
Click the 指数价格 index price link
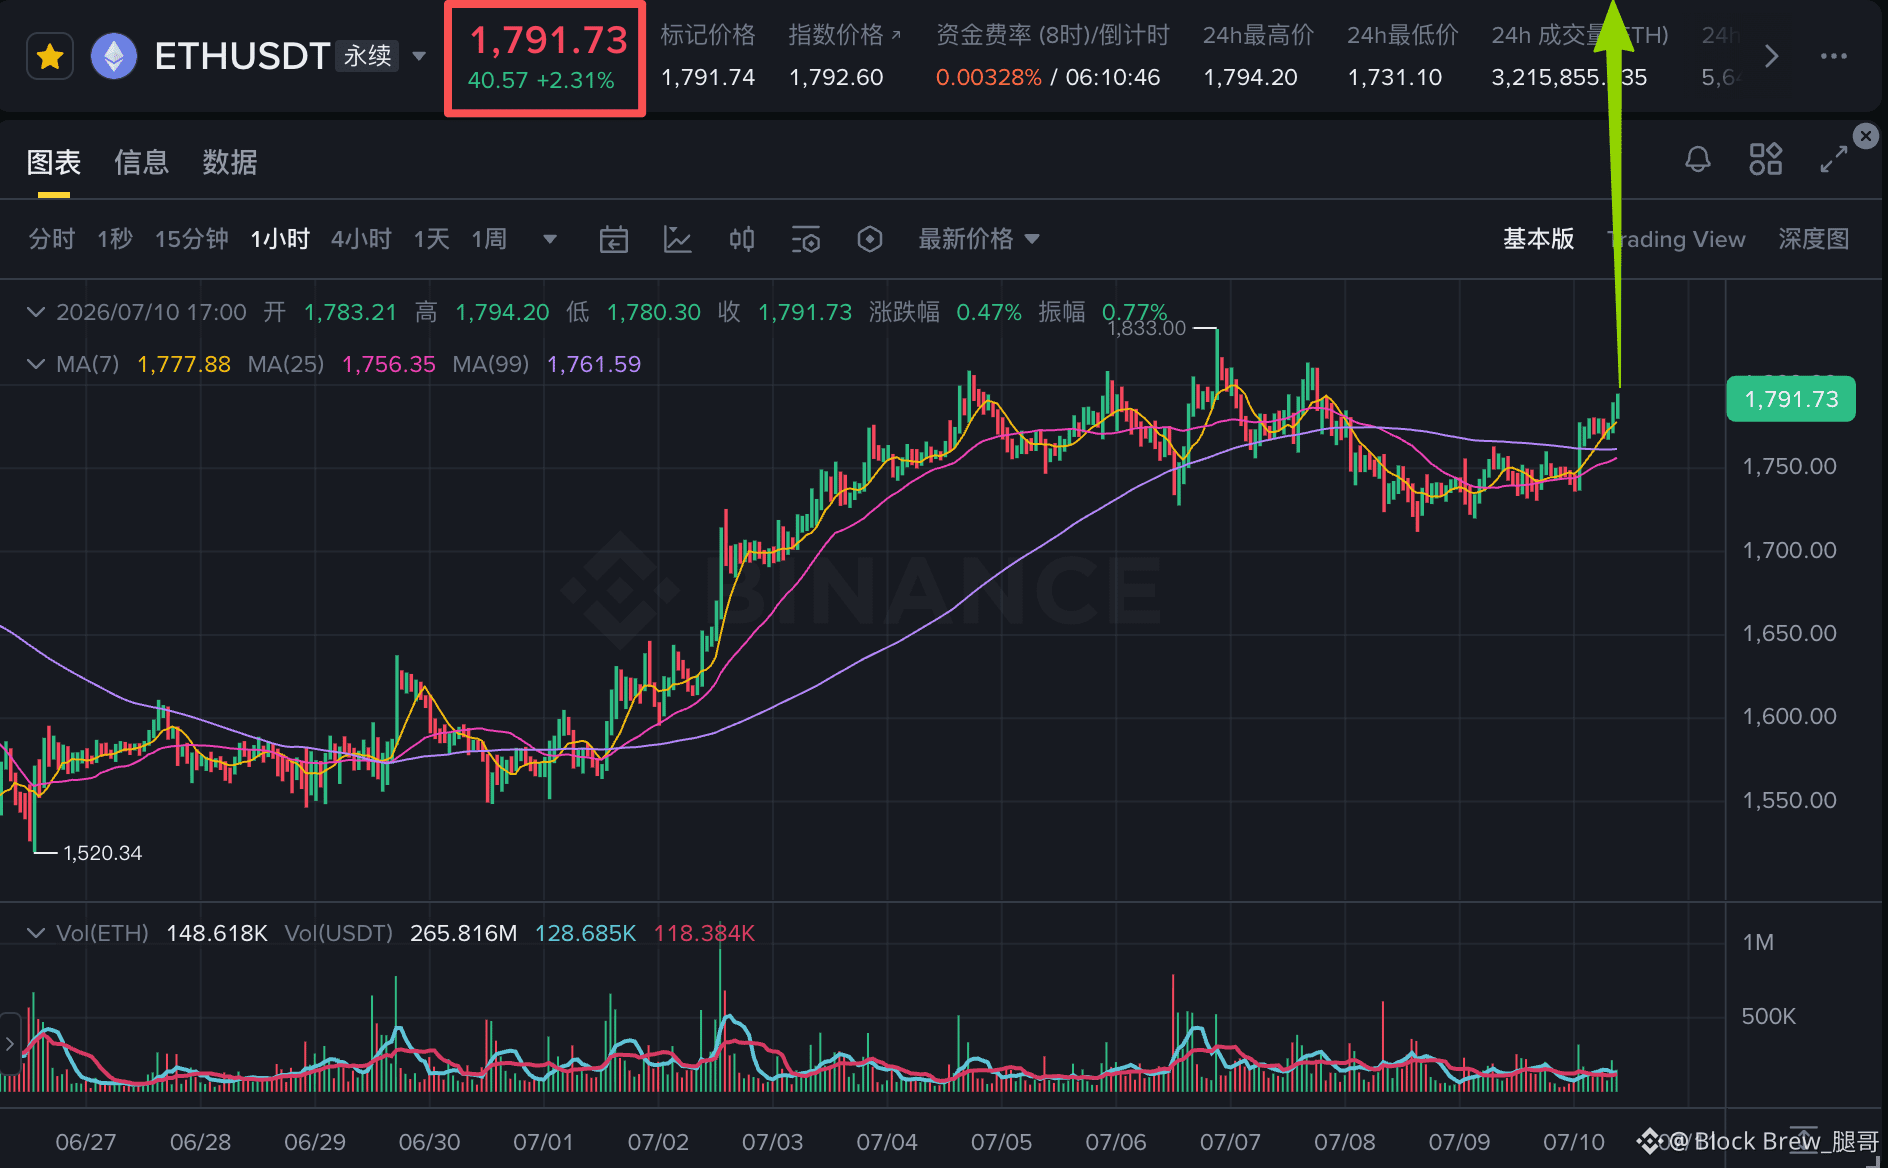[844, 35]
